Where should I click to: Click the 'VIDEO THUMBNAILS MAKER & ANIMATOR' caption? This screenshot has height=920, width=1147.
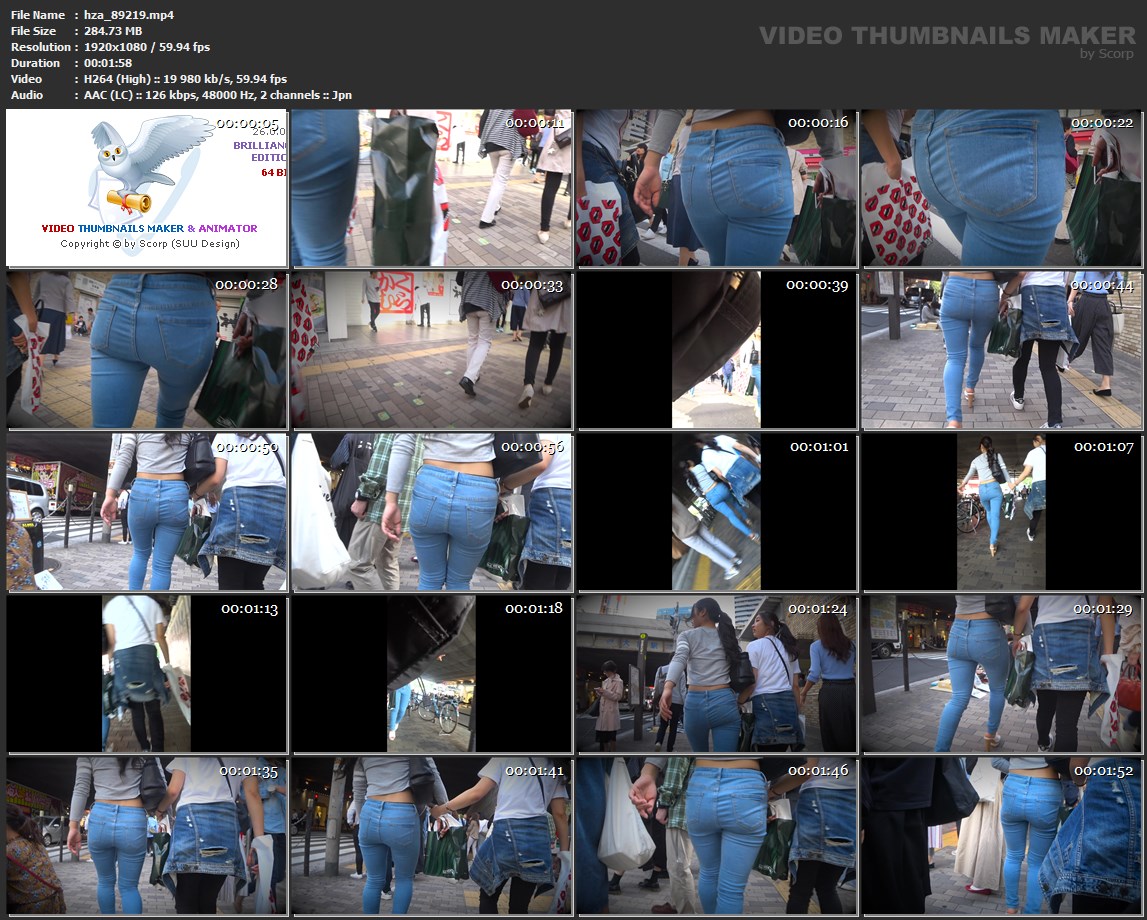point(149,228)
